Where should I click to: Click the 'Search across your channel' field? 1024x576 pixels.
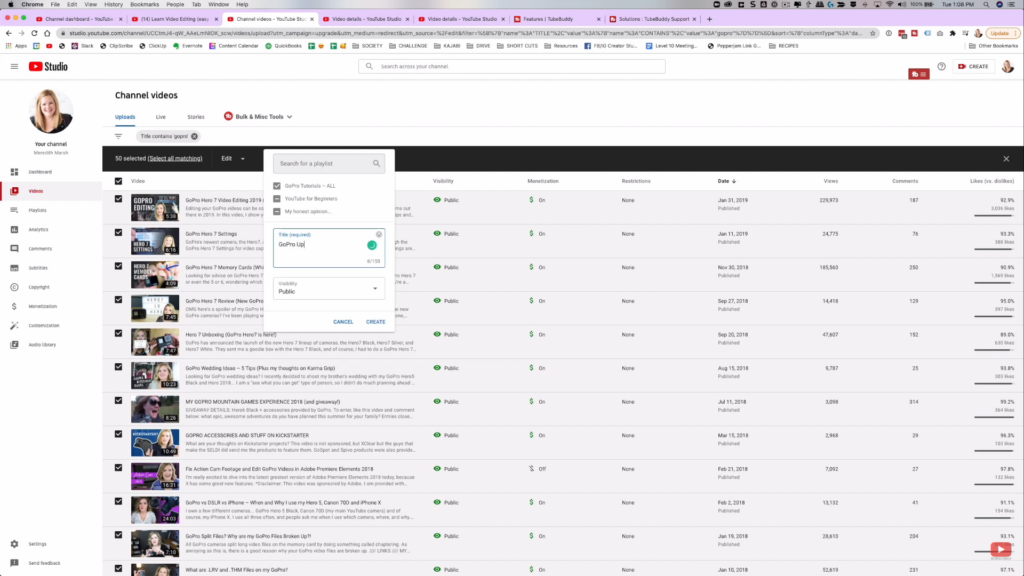(x=512, y=67)
